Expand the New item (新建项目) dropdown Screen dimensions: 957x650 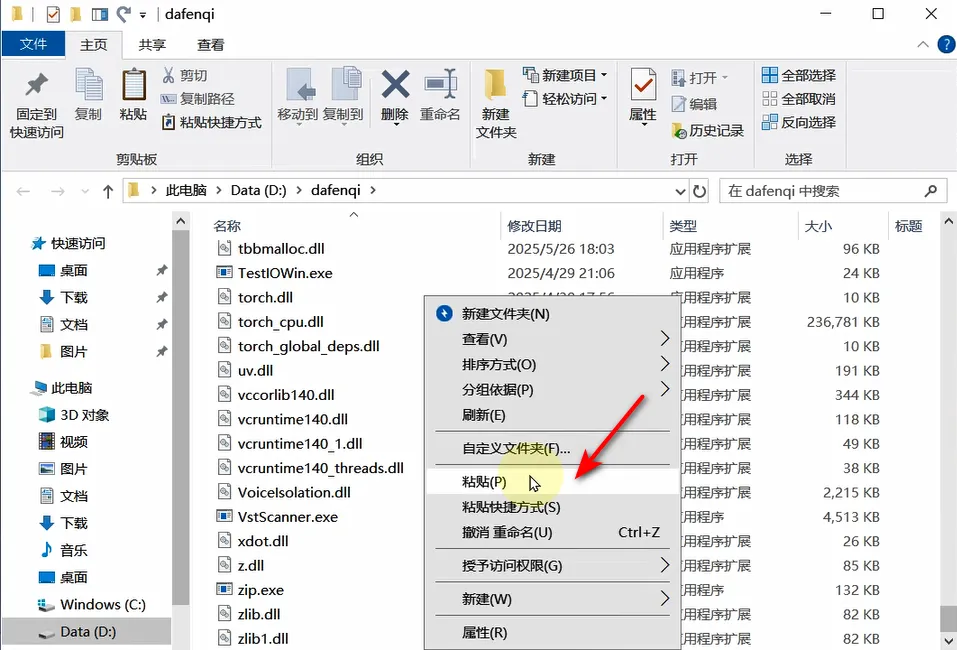point(604,75)
